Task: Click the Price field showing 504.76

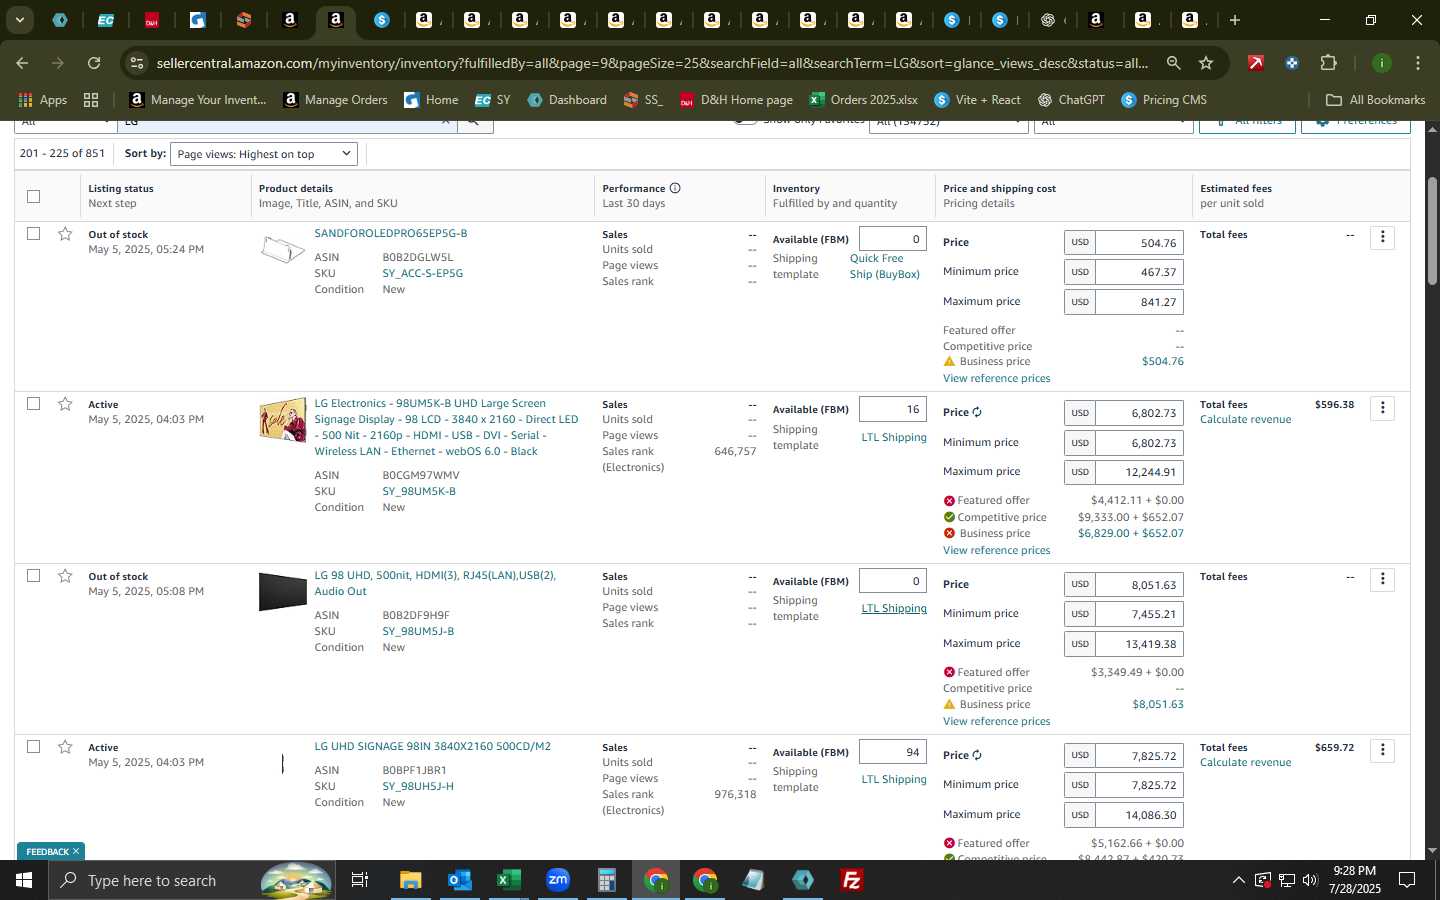Action: (1140, 243)
